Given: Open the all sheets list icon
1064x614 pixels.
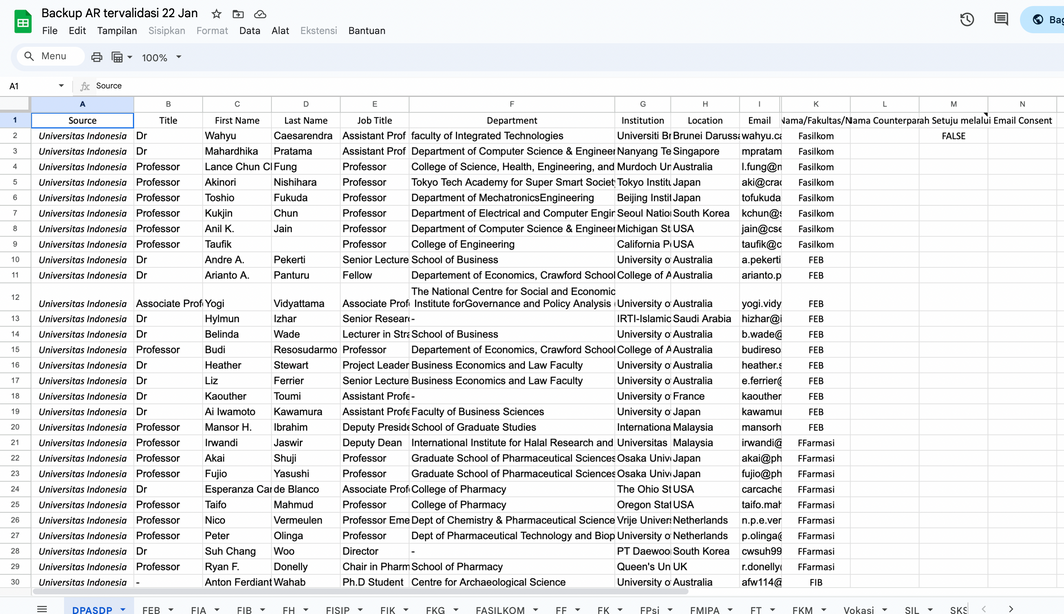Looking at the screenshot, I should tap(42, 609).
